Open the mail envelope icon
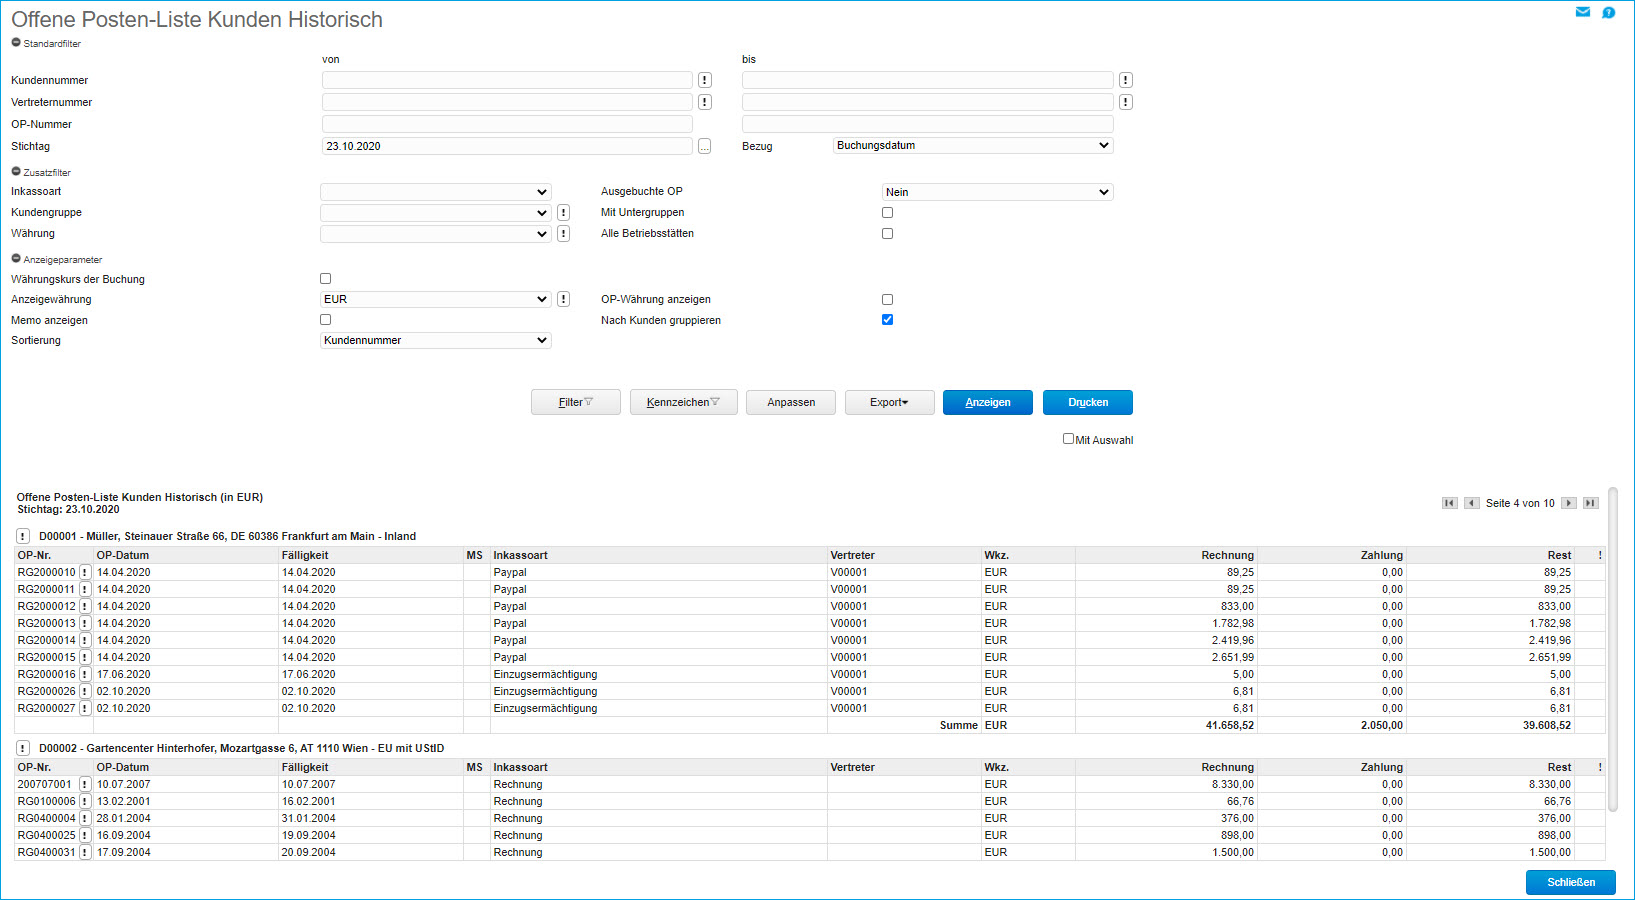This screenshot has height=900, width=1635. click(1582, 12)
